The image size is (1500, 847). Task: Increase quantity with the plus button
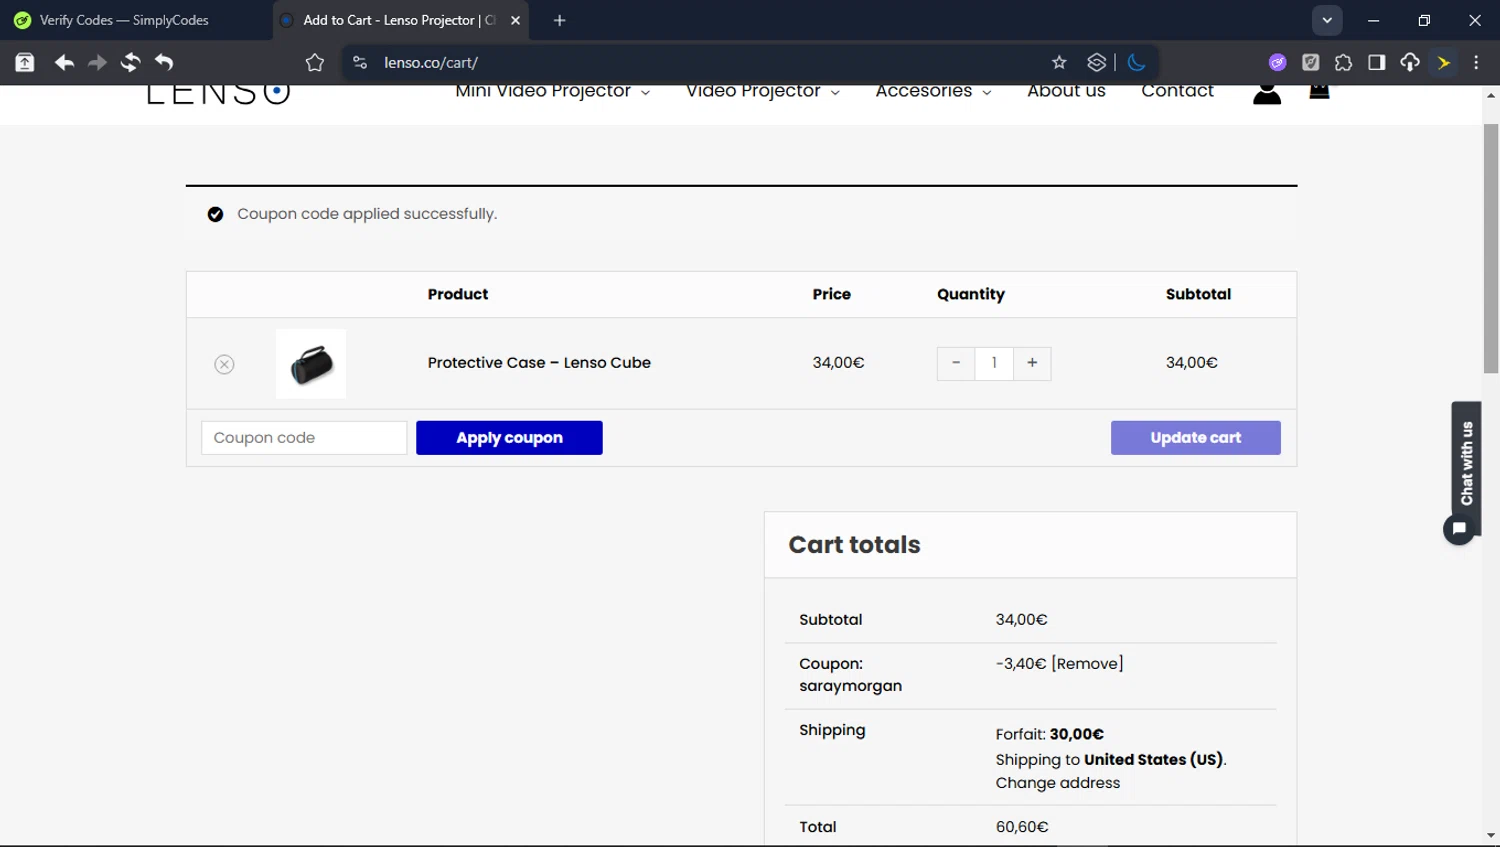coord(1032,363)
